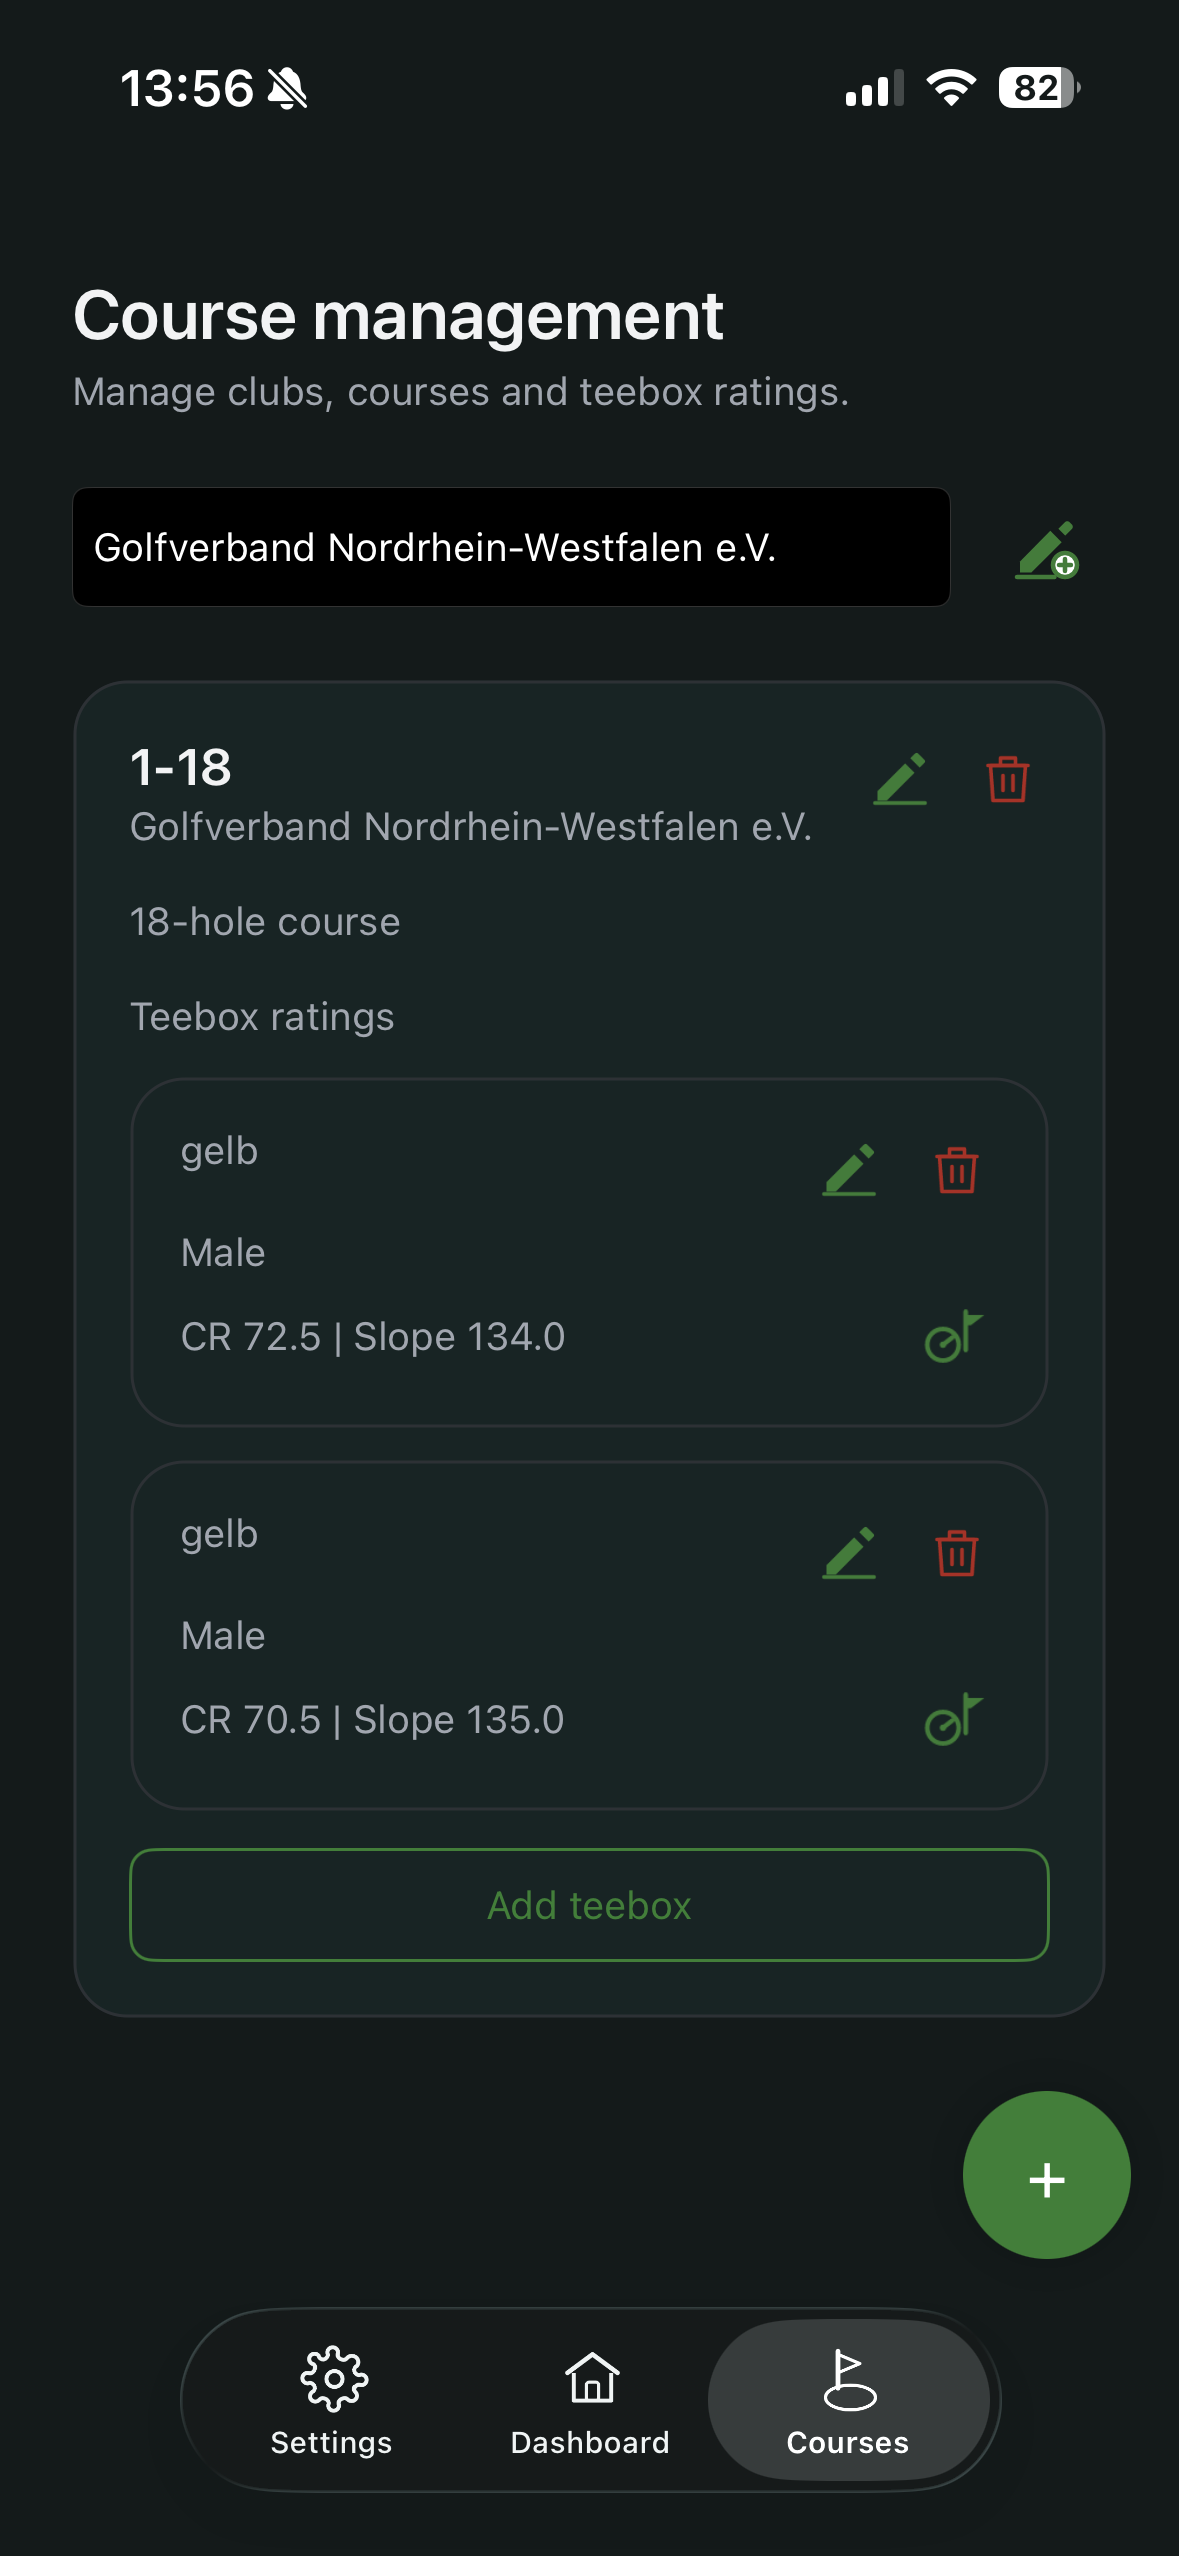Delete the first gelb teebox rating
1179x2556 pixels.
(x=955, y=1172)
